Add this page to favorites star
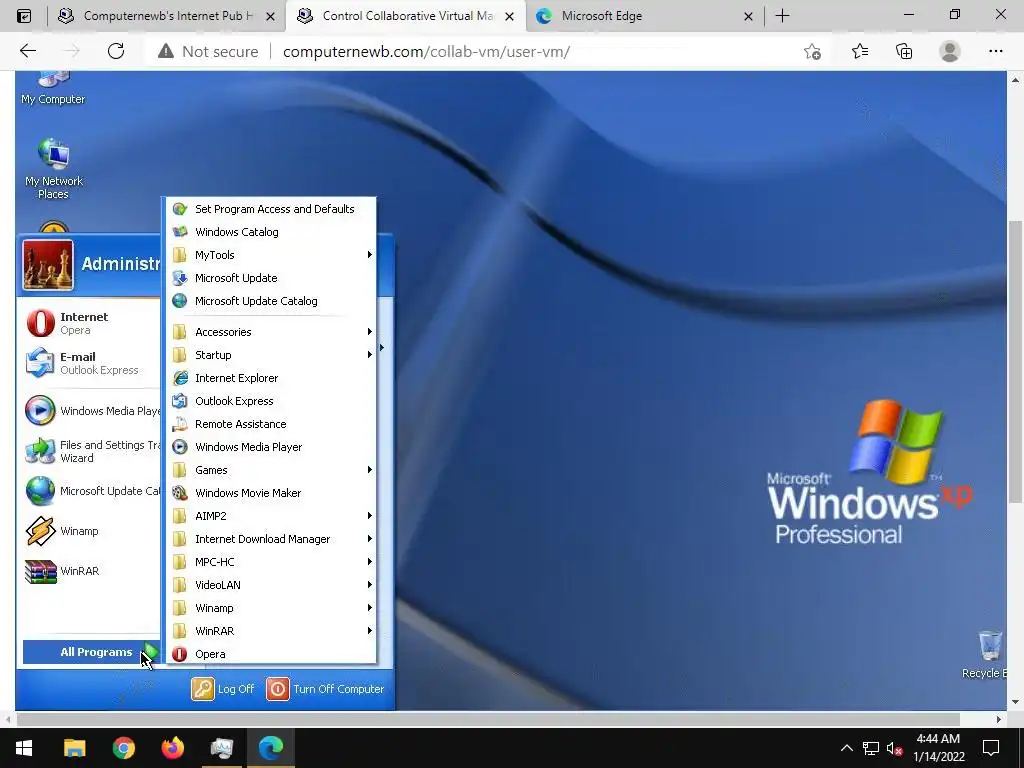1024x768 pixels. click(812, 51)
